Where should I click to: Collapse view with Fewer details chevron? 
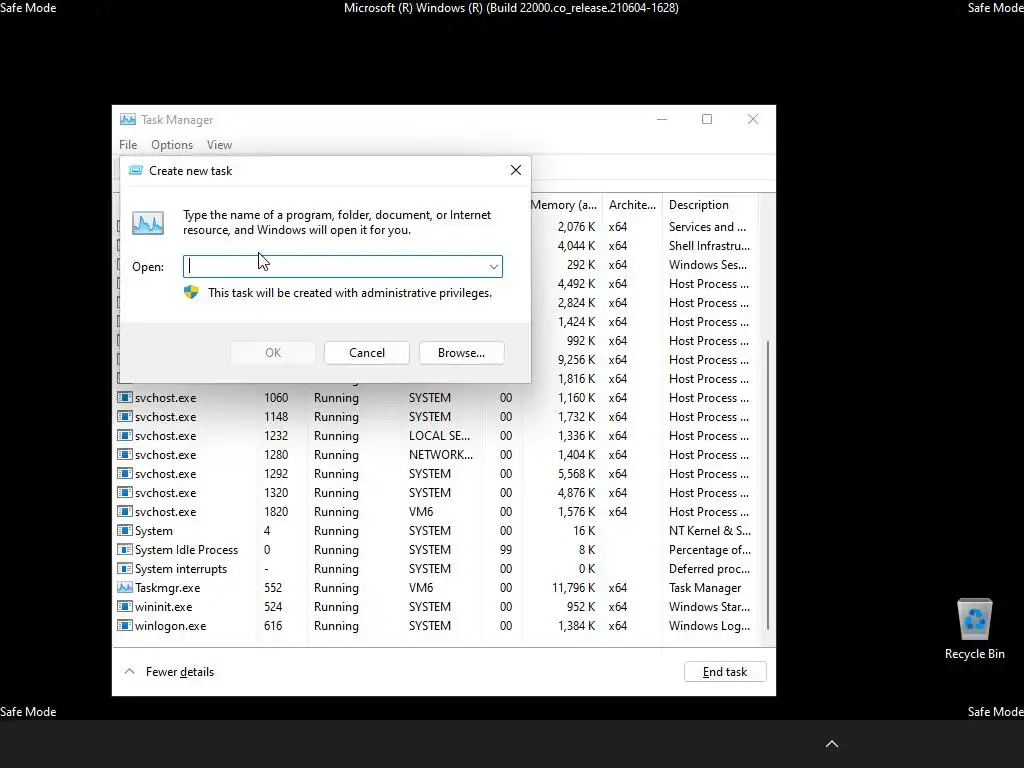[x=129, y=671]
